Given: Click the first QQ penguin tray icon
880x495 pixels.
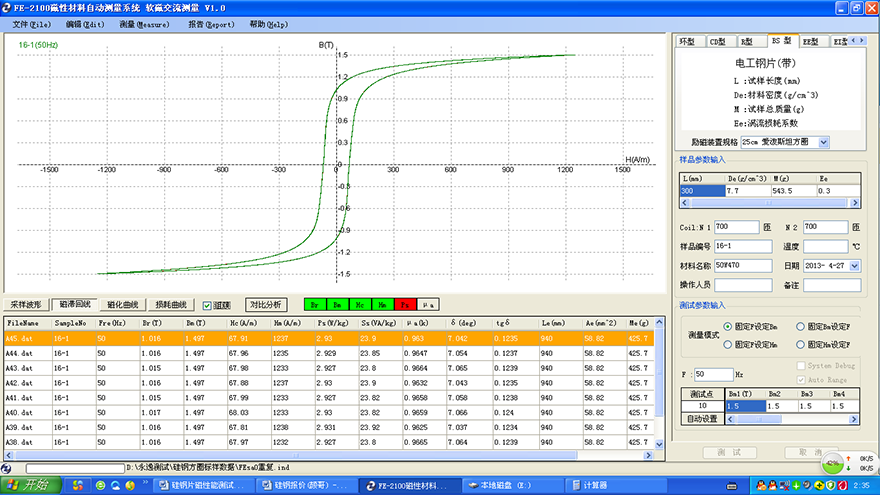Looking at the screenshot, I should [761, 485].
